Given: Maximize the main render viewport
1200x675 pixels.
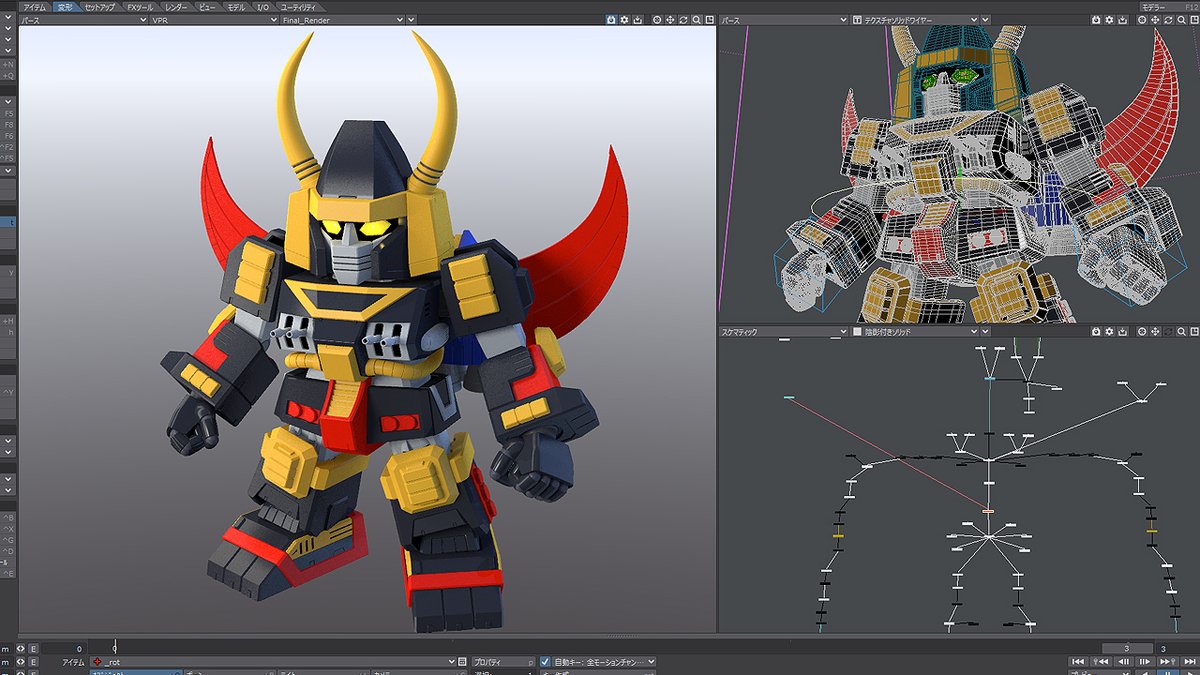Looking at the screenshot, I should pyautogui.click(x=709, y=19).
